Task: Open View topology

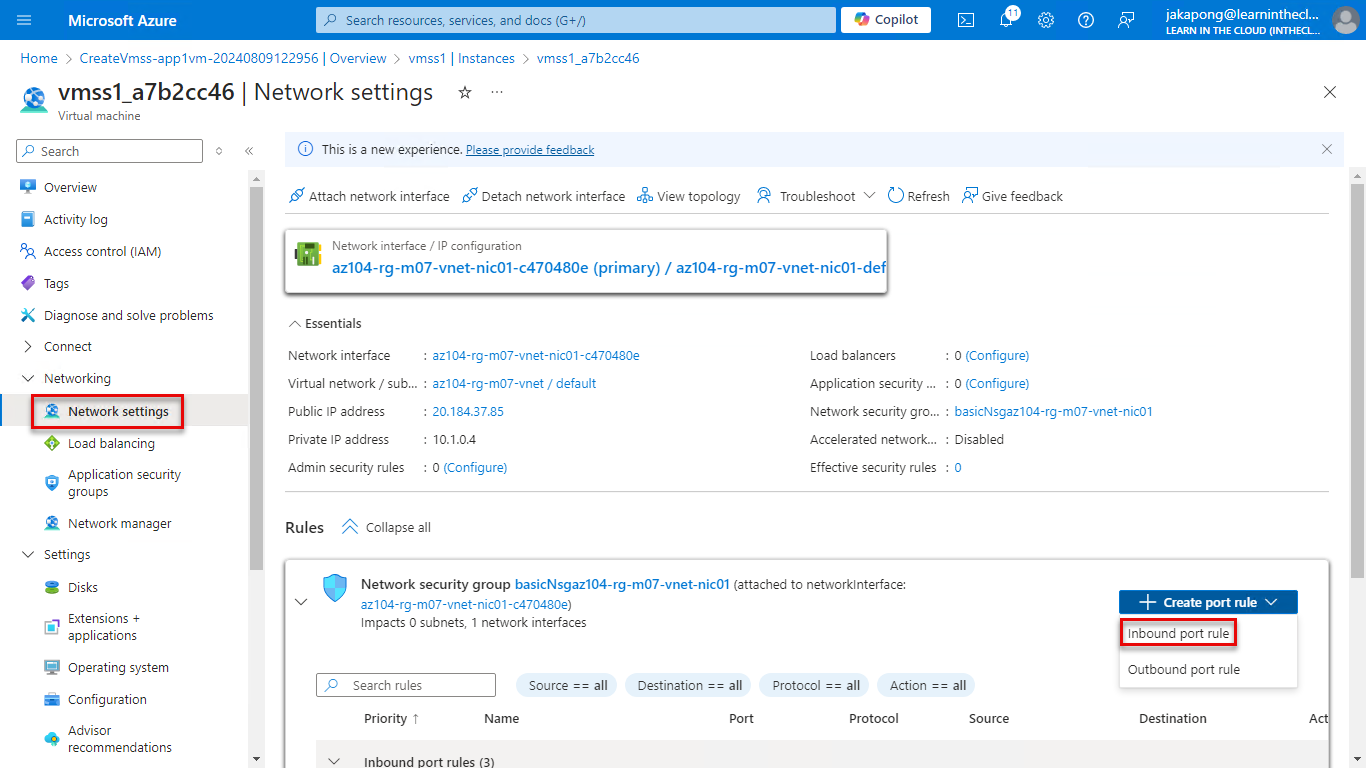Action: click(689, 196)
